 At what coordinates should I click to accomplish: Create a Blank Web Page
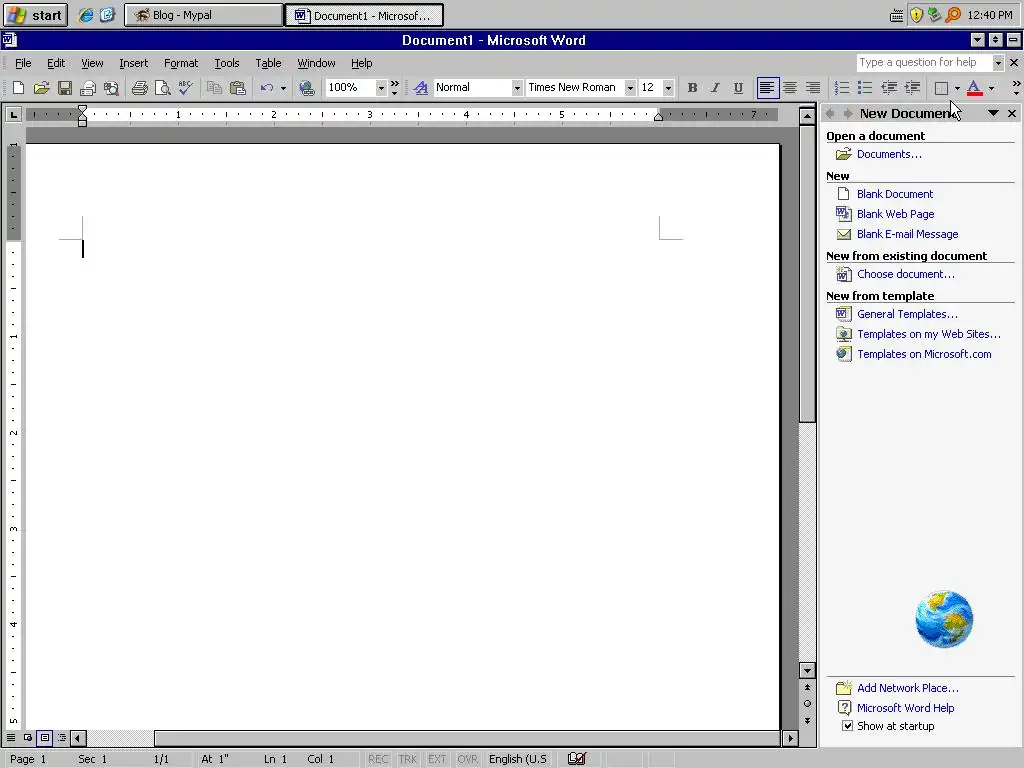coord(895,214)
